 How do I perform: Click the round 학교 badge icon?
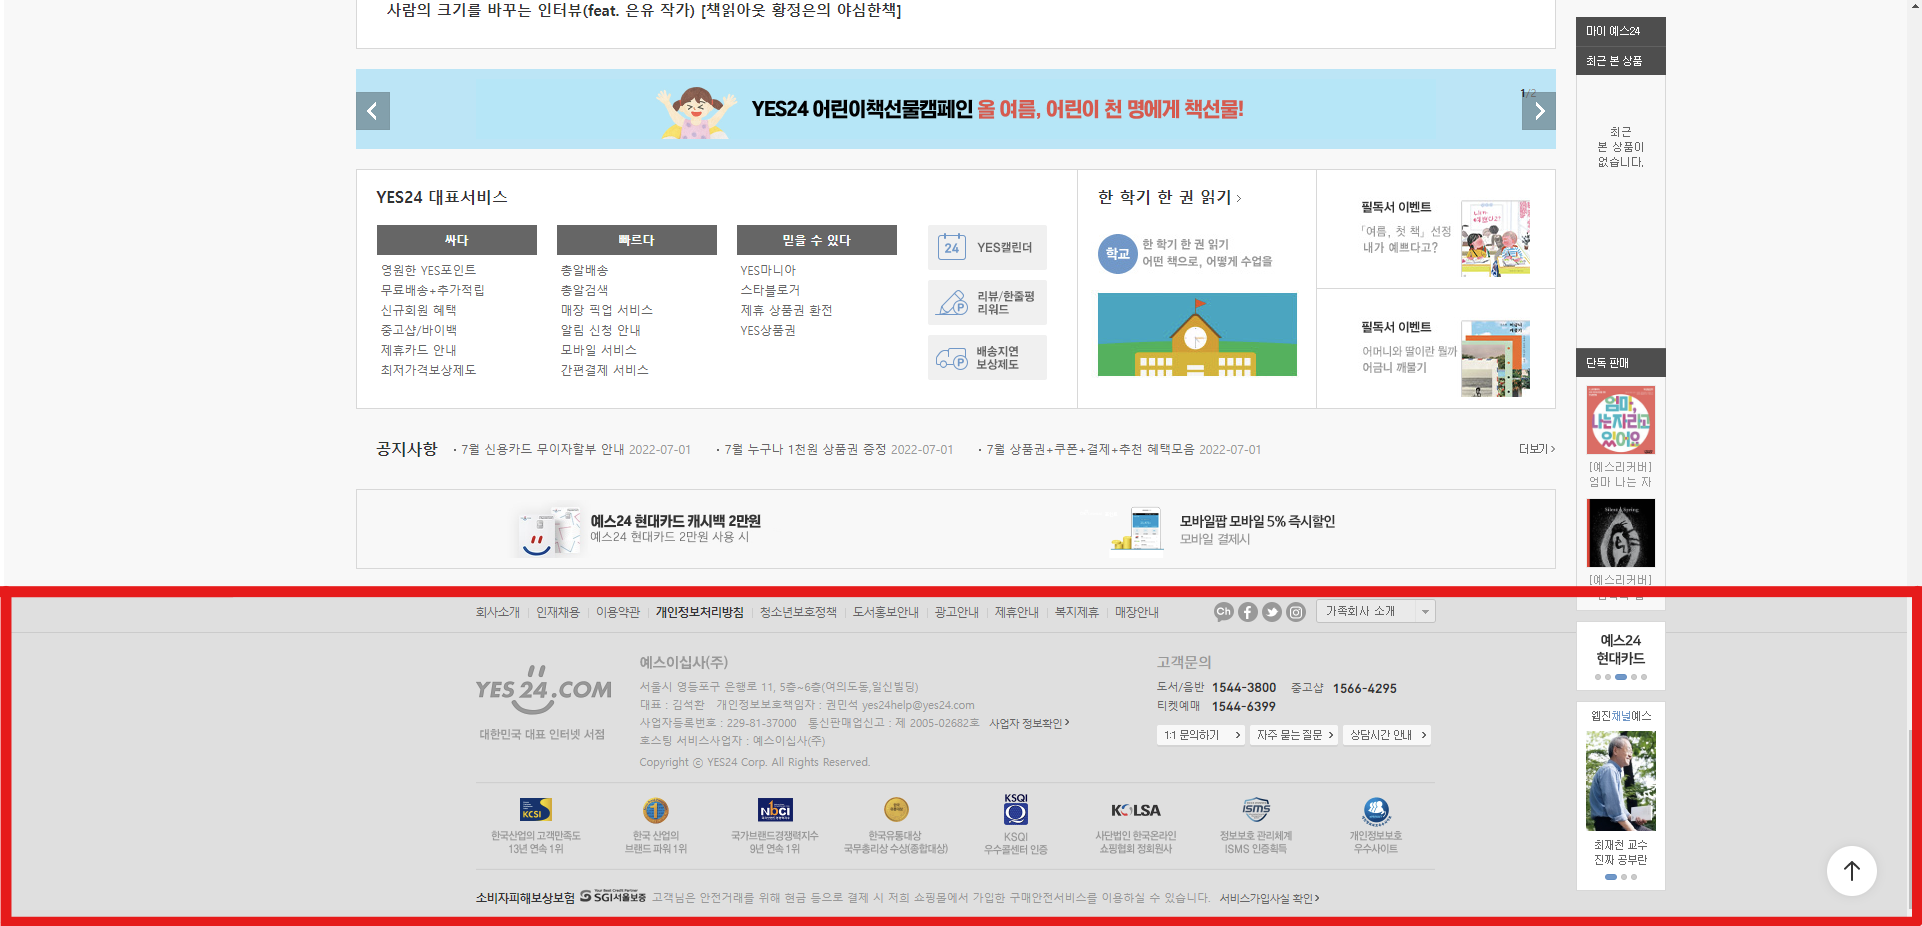1117,253
